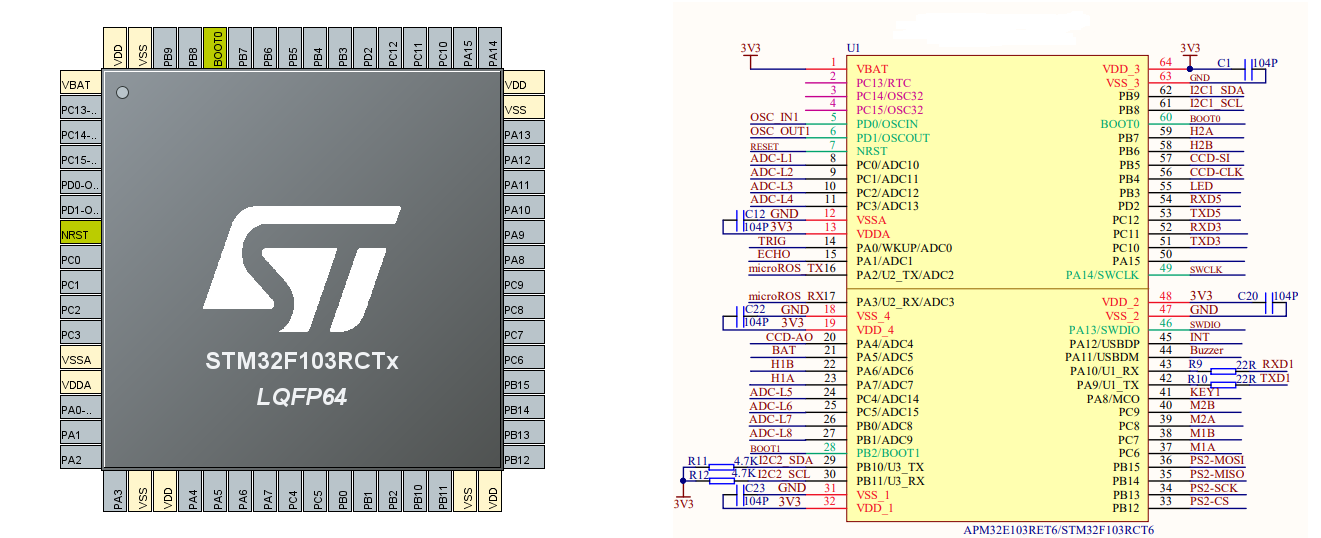Select the RESET net label in the schematic

764,146
